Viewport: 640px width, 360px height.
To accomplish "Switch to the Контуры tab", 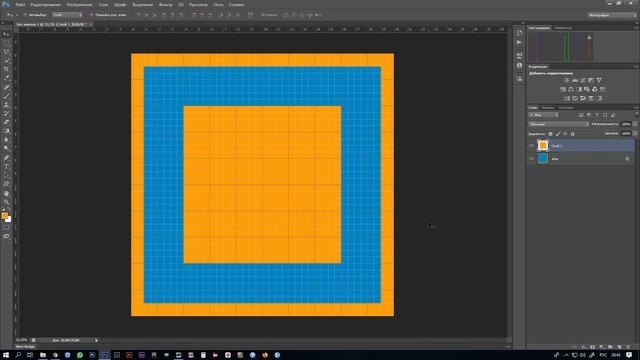I will 566,108.
